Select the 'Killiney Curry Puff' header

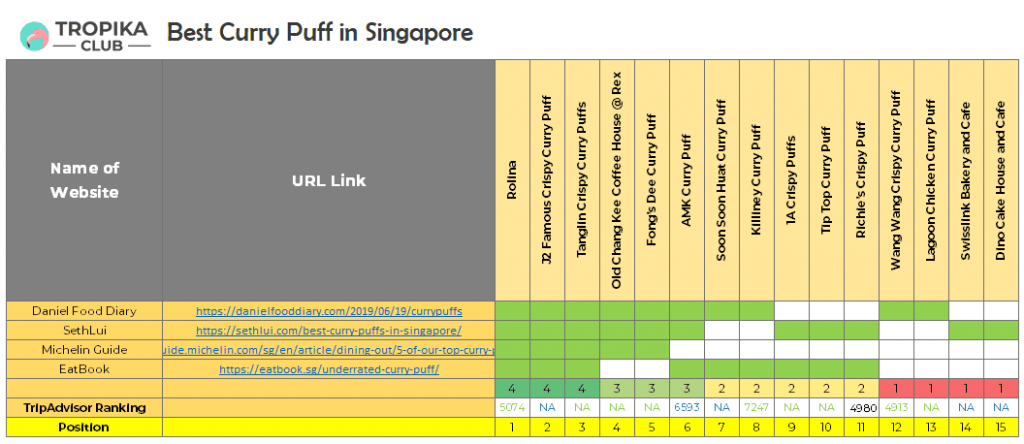click(x=757, y=180)
